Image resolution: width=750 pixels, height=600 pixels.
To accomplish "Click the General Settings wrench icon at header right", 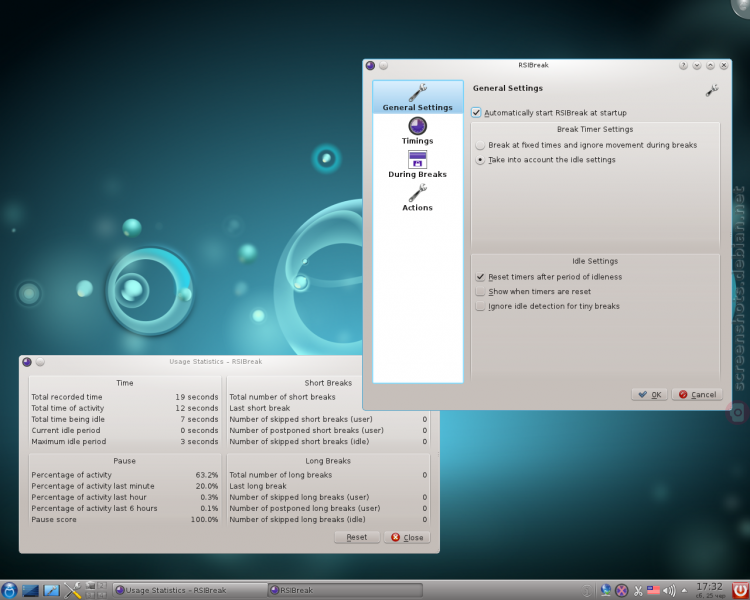I will tap(712, 90).
